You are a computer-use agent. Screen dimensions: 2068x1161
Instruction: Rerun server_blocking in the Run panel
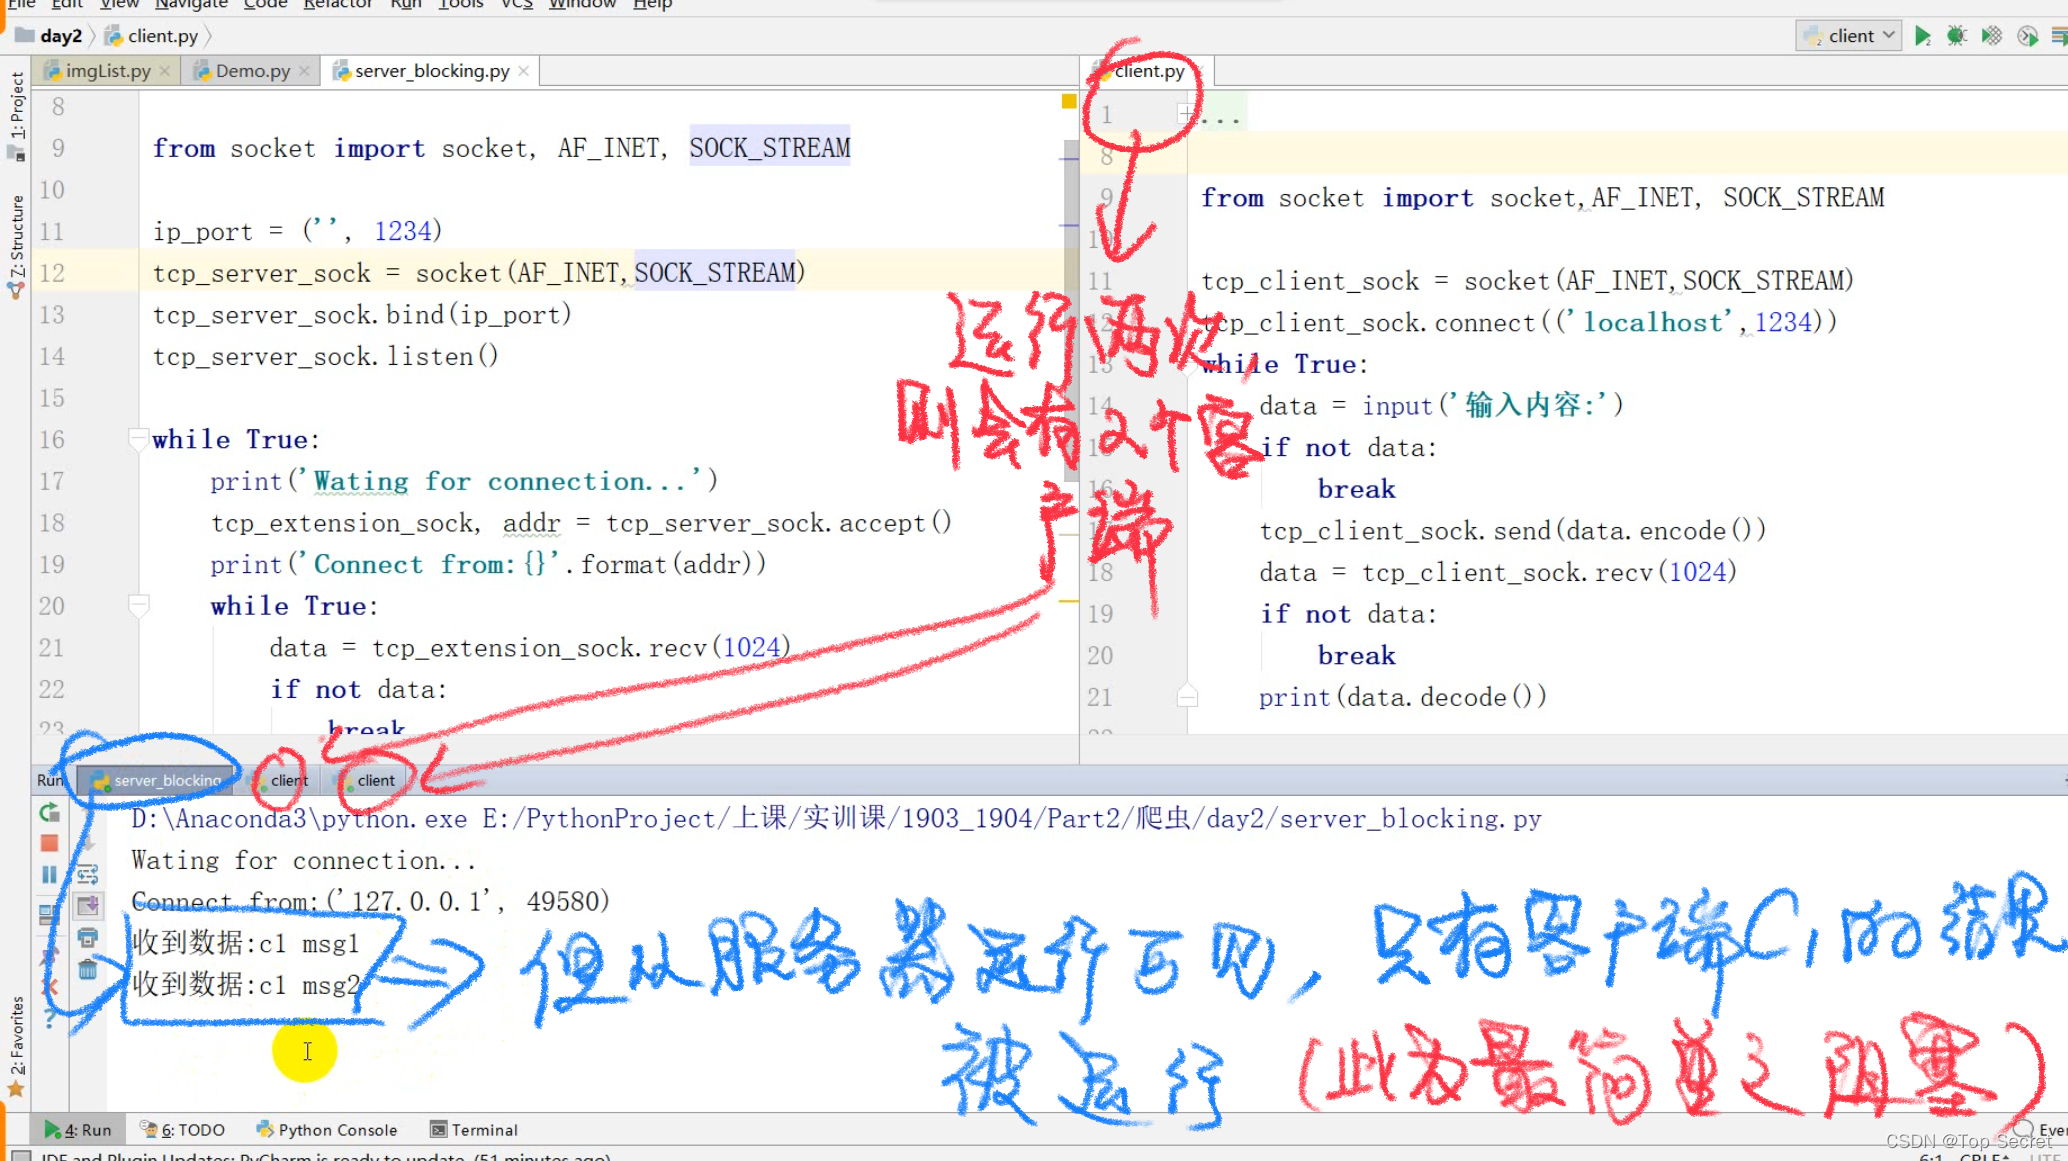click(49, 813)
